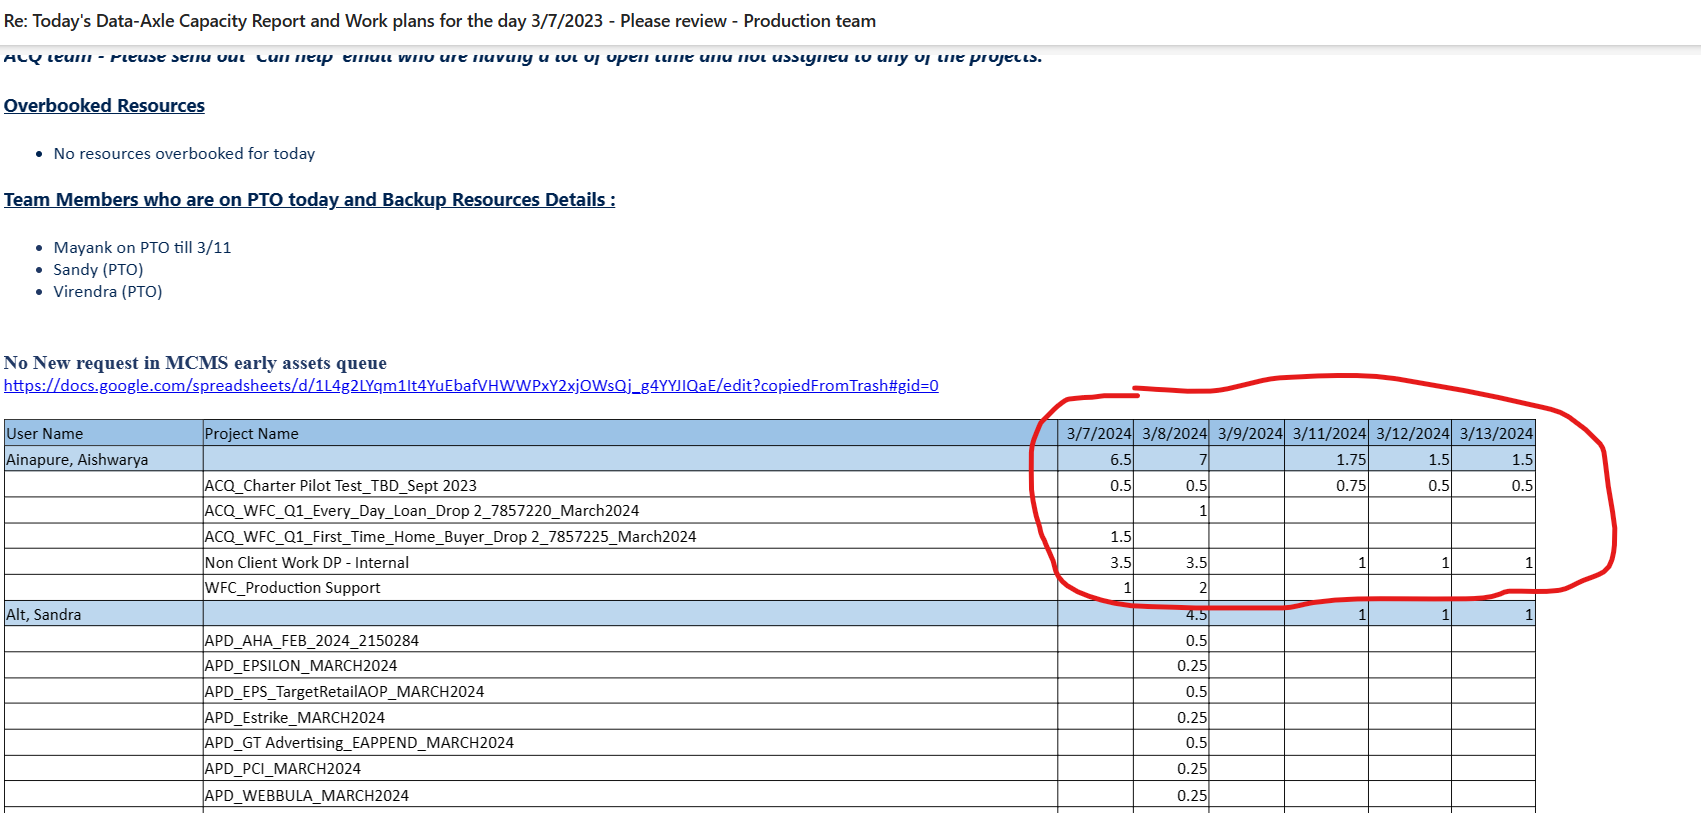
Task: Select ACQ_WFC_Q1_First_Time_Home_Buyer_Drop 2 project row
Action: [769, 536]
